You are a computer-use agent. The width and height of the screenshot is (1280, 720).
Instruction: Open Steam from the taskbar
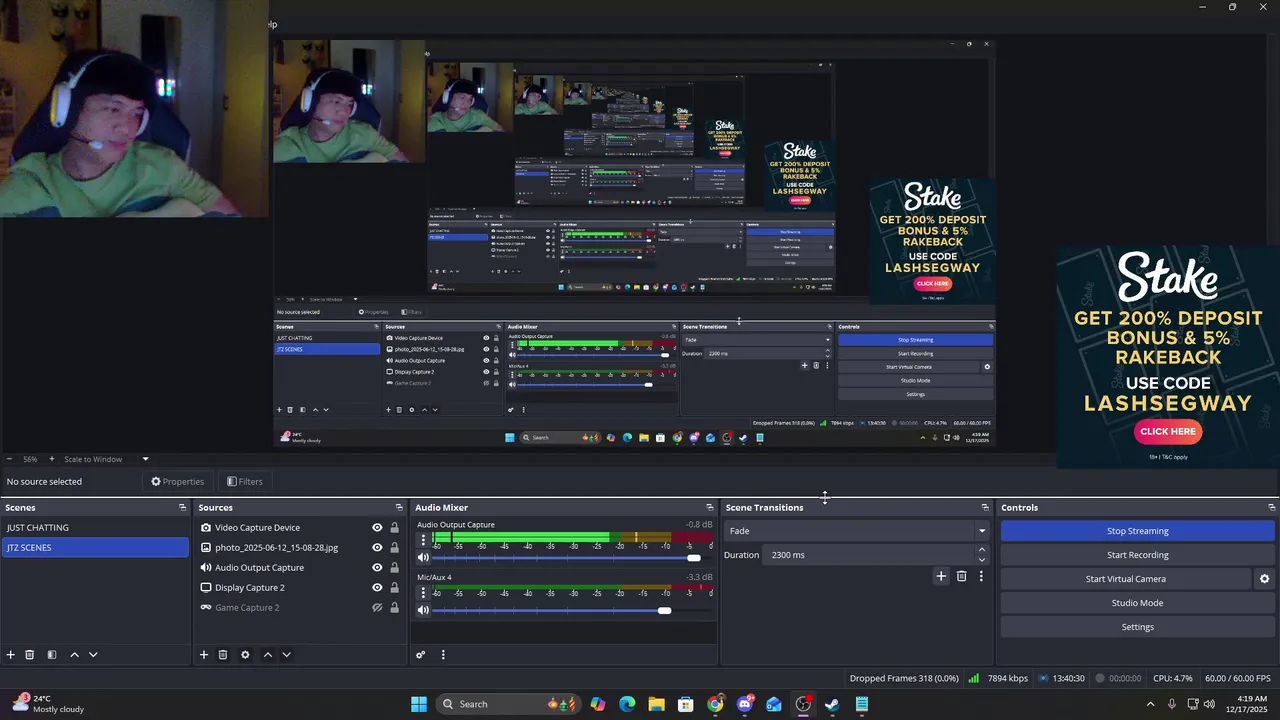tap(832, 704)
